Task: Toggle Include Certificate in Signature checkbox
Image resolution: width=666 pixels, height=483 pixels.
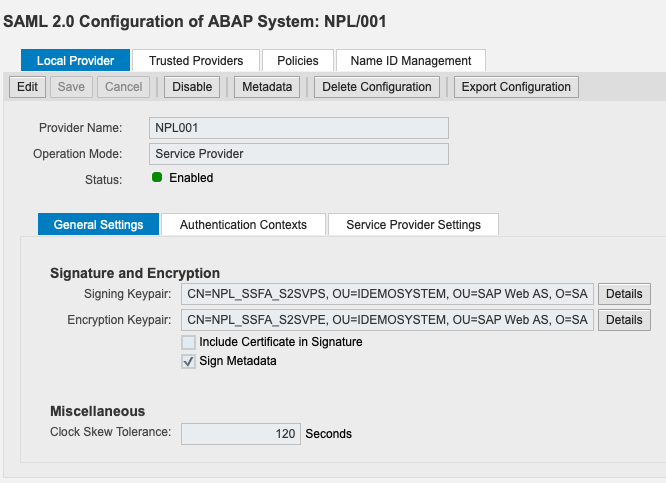Action: [x=188, y=342]
